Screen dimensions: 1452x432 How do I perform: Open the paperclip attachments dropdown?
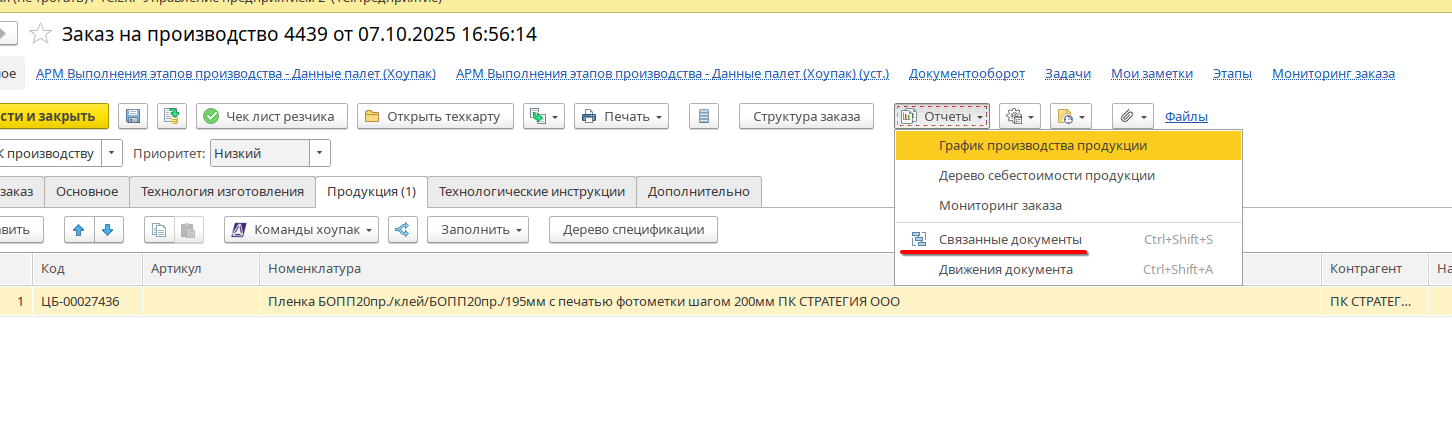pos(1133,116)
